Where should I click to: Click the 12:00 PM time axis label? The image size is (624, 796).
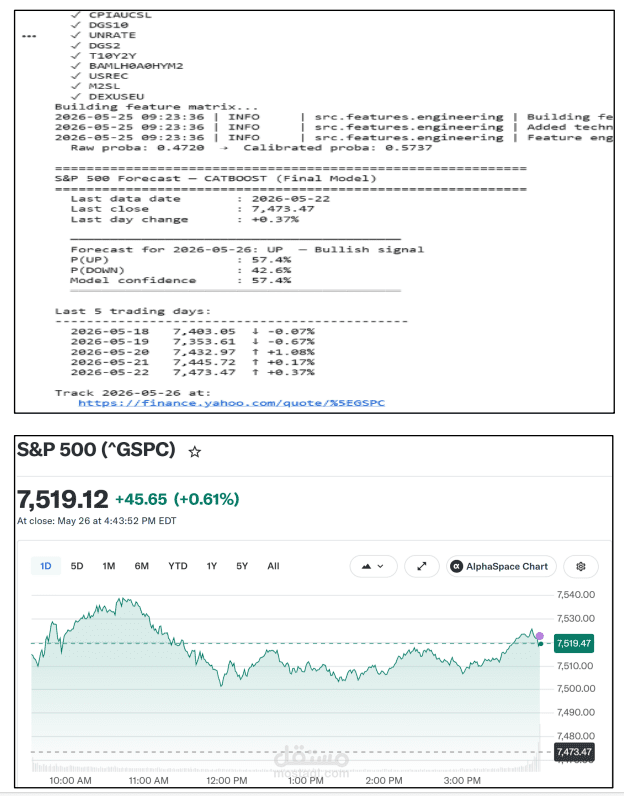pyautogui.click(x=226, y=780)
